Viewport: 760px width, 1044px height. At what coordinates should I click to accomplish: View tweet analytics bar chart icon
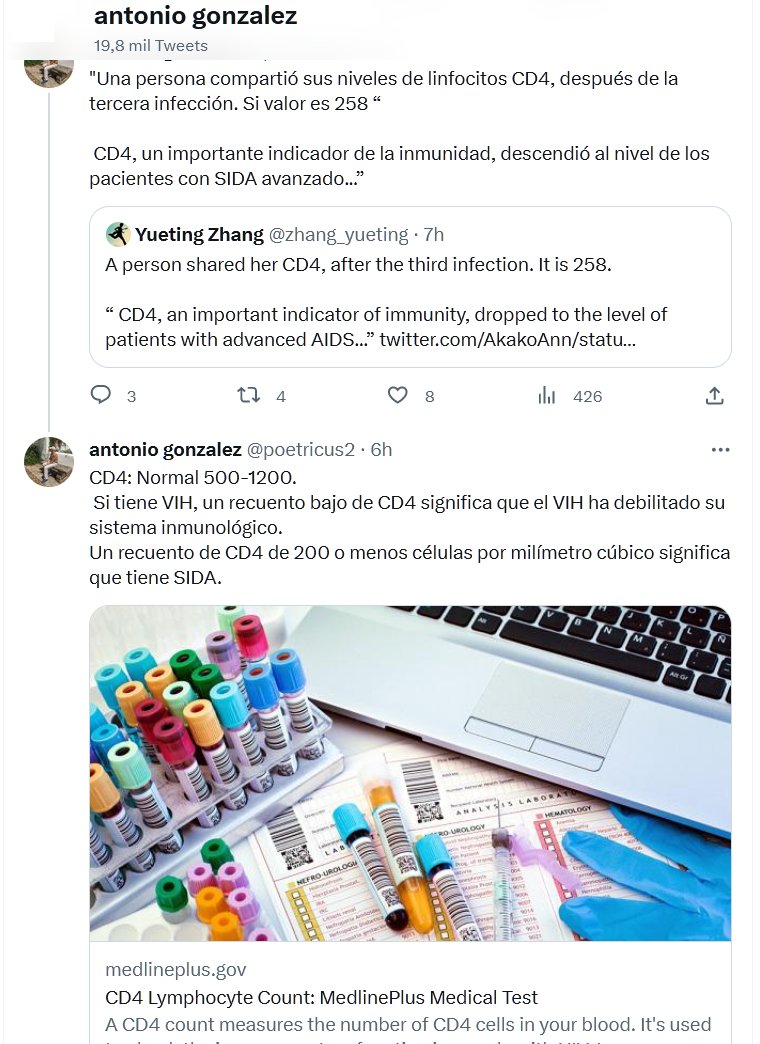coord(547,396)
